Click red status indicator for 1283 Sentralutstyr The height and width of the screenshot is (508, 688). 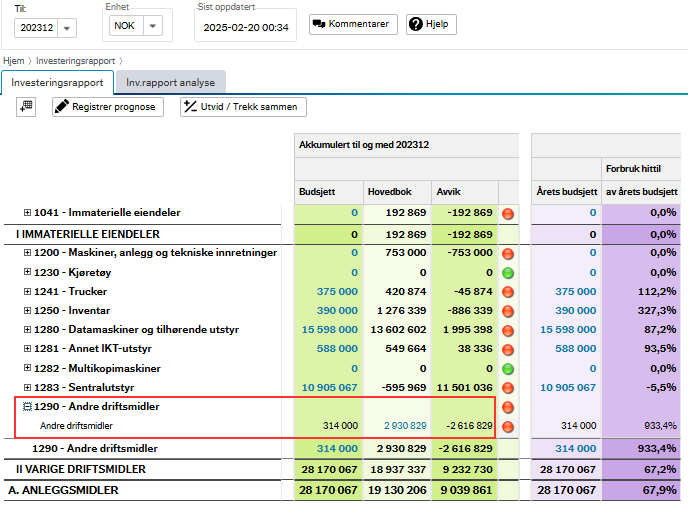pyautogui.click(x=508, y=388)
